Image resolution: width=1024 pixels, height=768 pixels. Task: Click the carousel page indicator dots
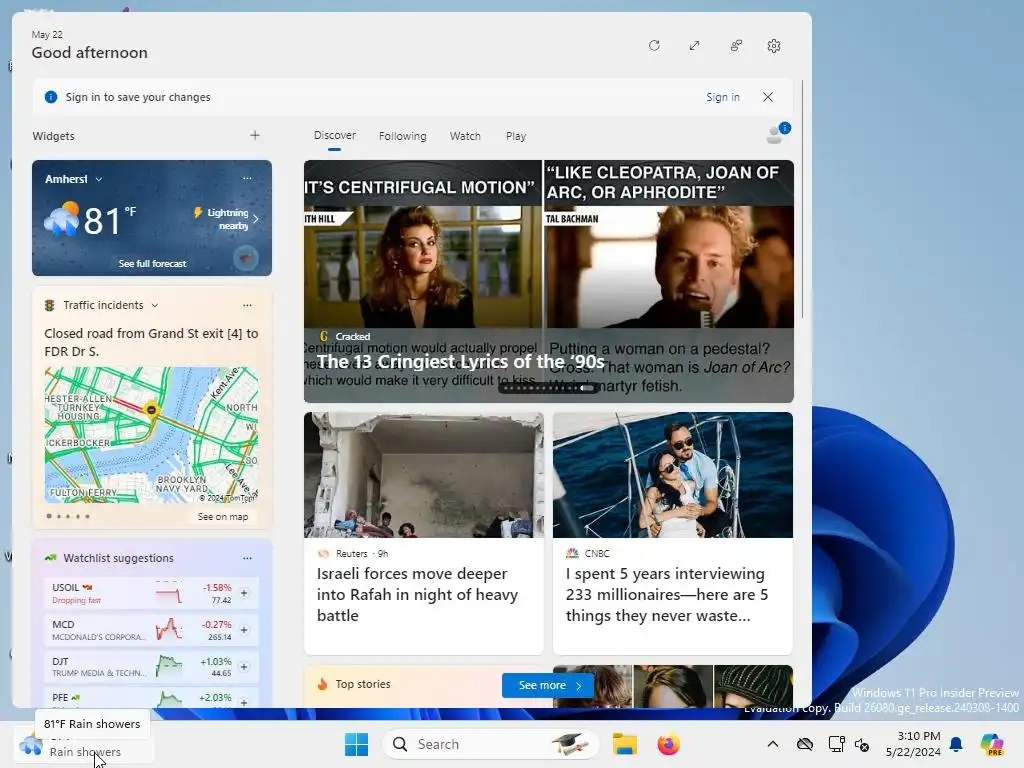(x=549, y=388)
